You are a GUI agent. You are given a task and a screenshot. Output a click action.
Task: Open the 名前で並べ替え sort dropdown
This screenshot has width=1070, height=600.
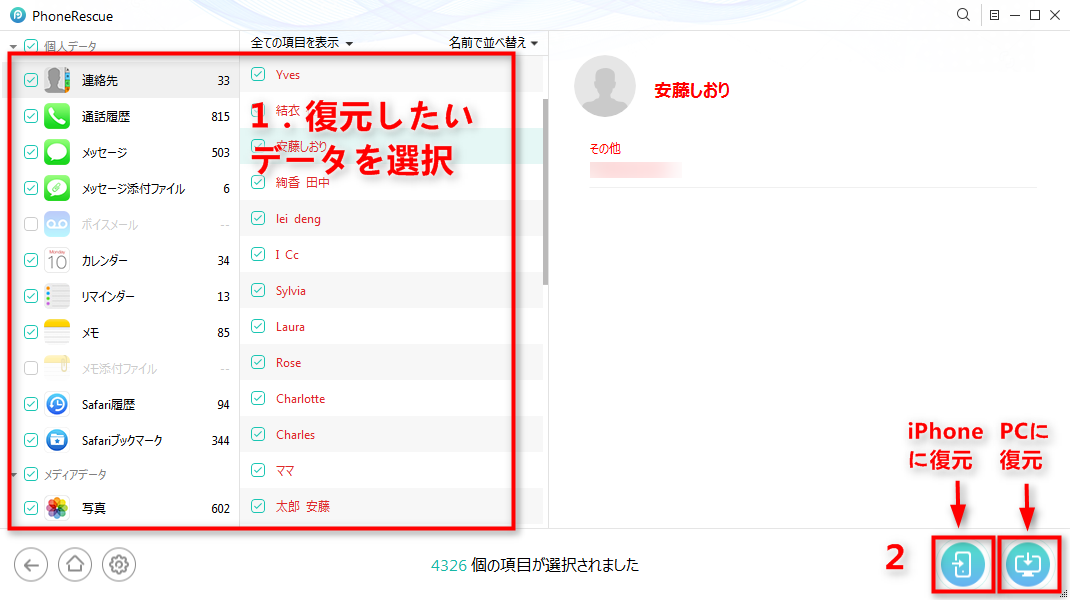coord(493,43)
